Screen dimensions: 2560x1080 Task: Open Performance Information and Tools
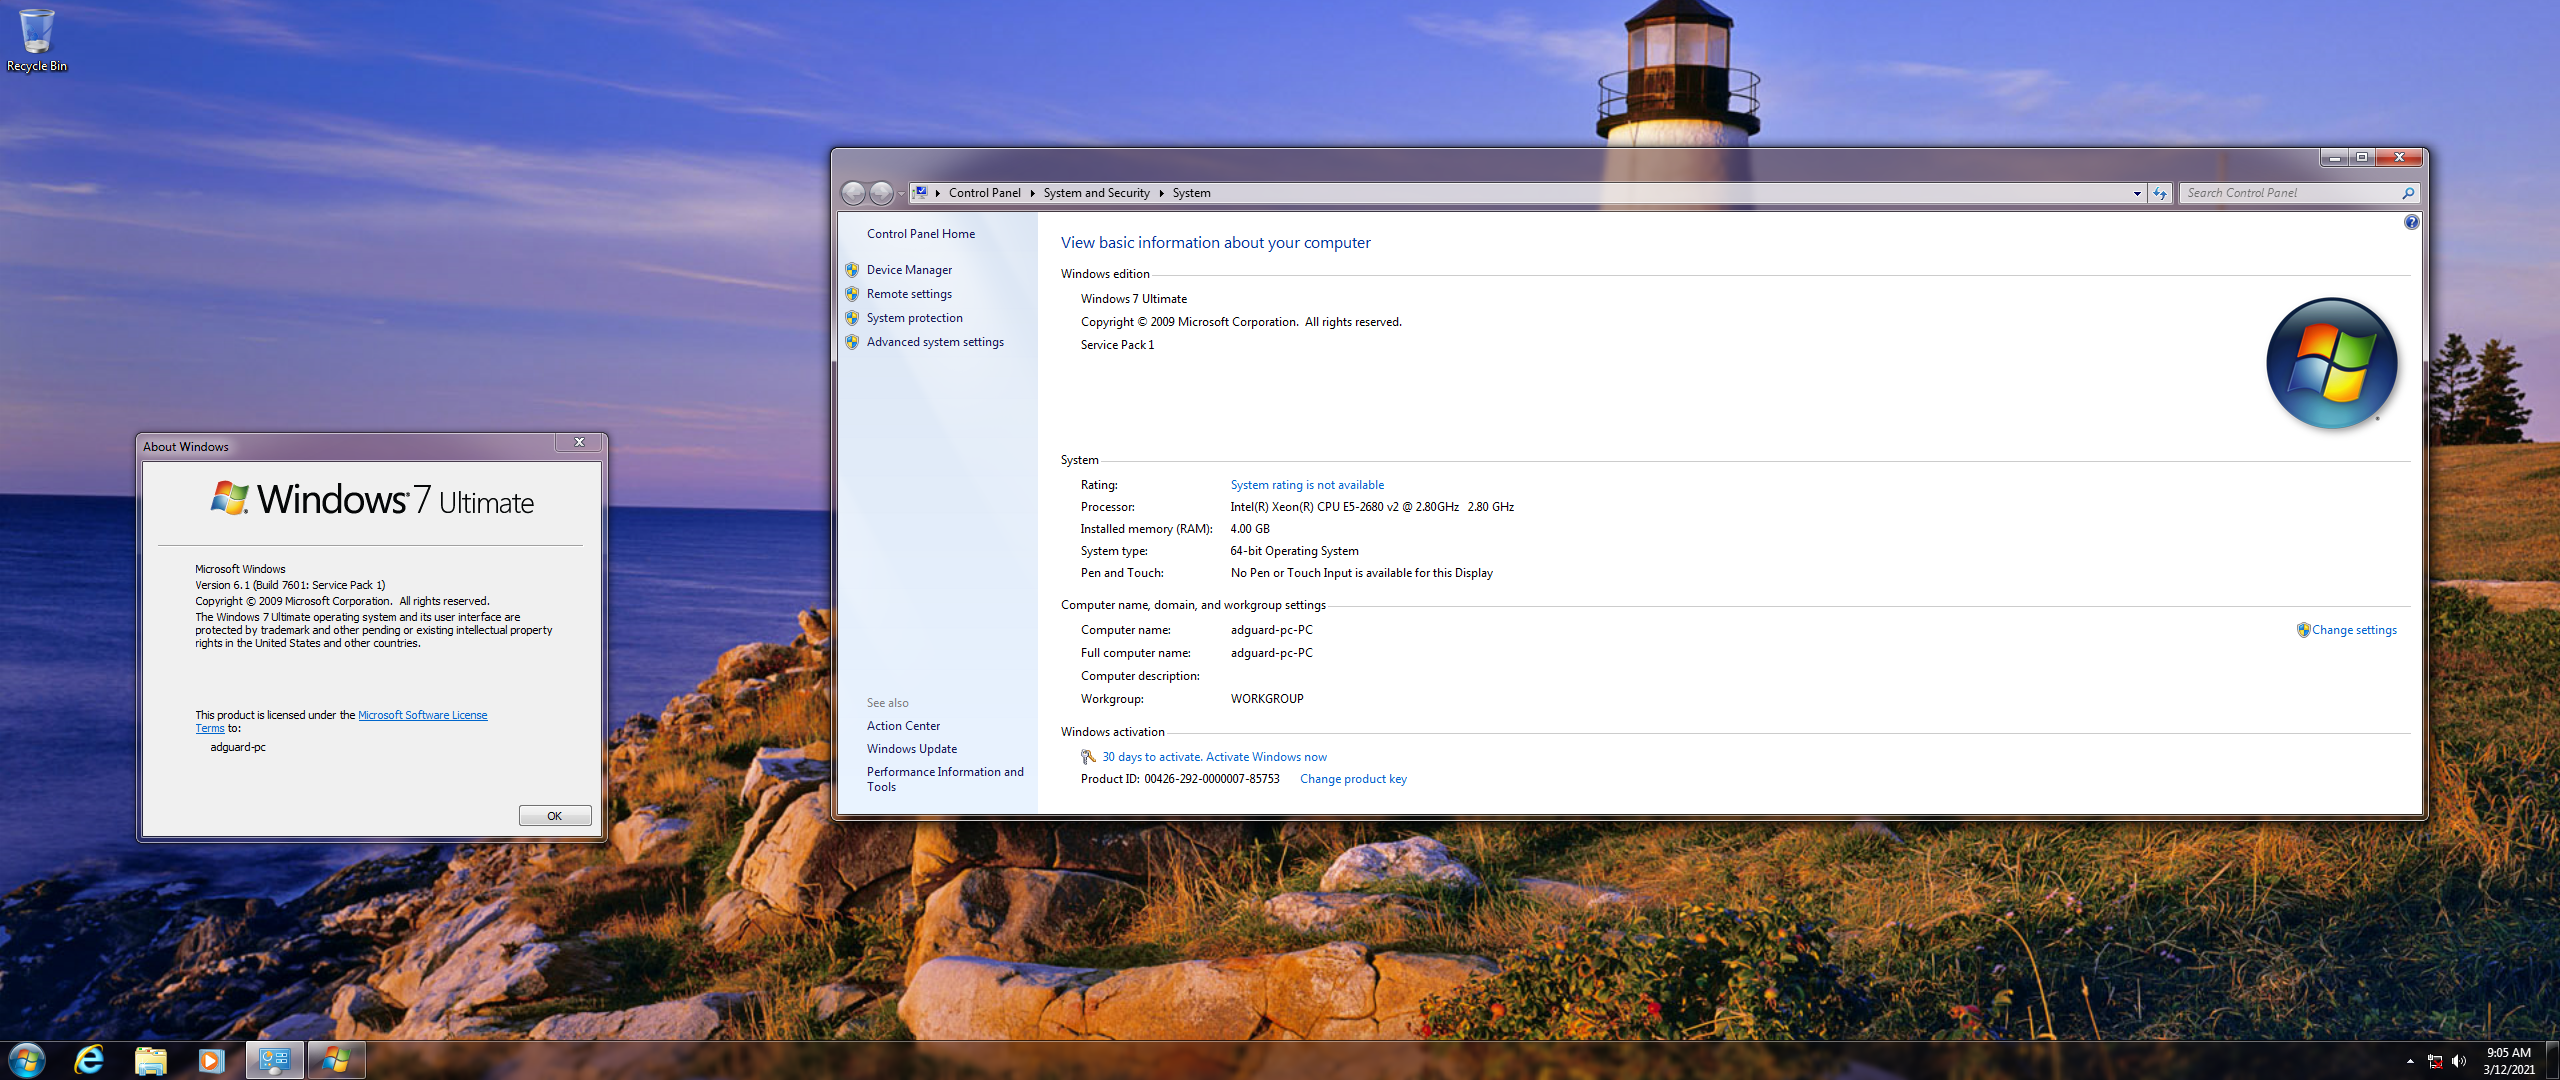coord(945,779)
